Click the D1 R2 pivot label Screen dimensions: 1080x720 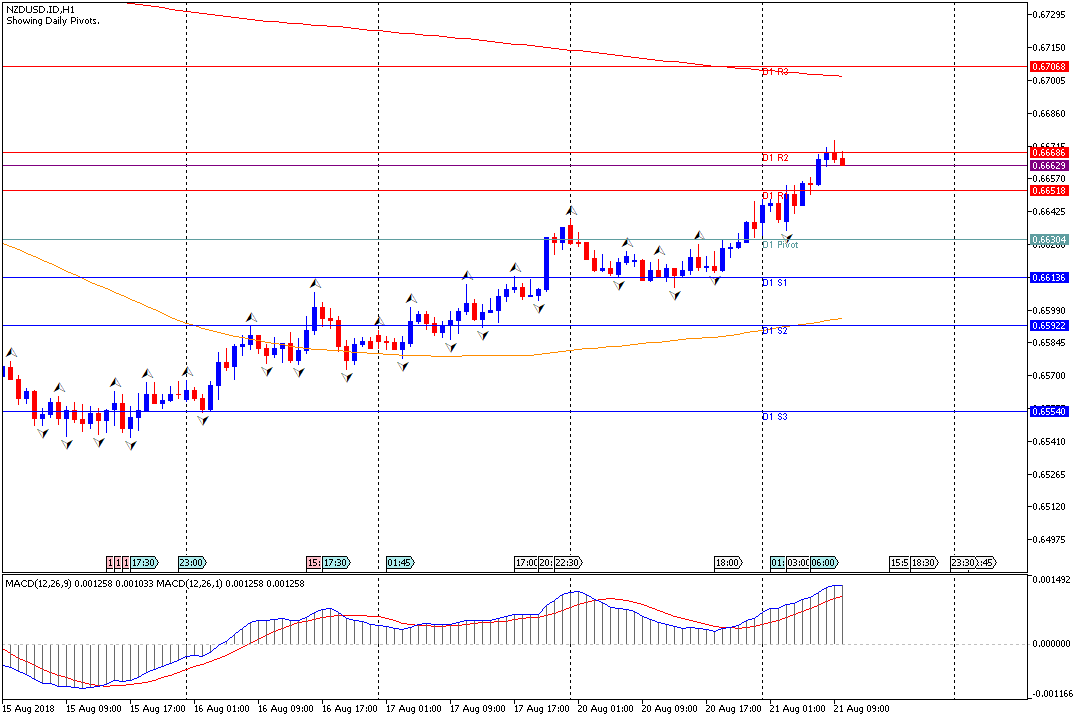tap(775, 158)
